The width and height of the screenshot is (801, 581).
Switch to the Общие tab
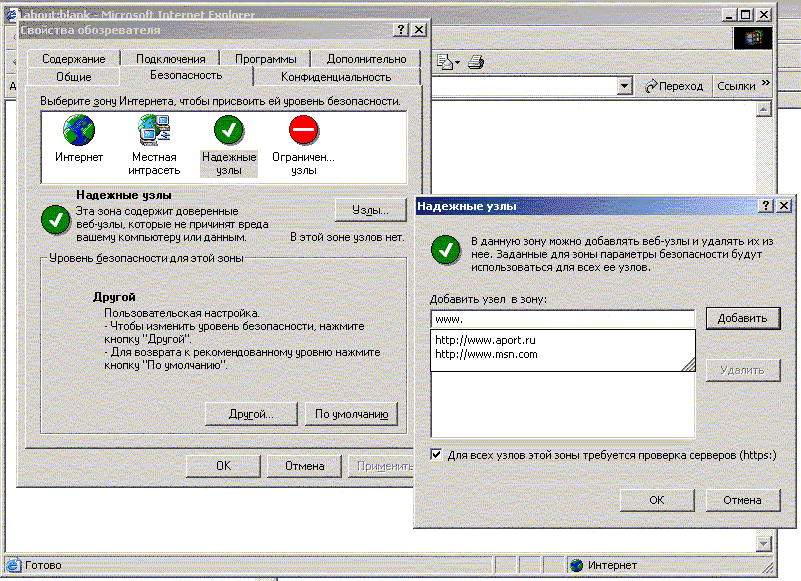[x=74, y=77]
